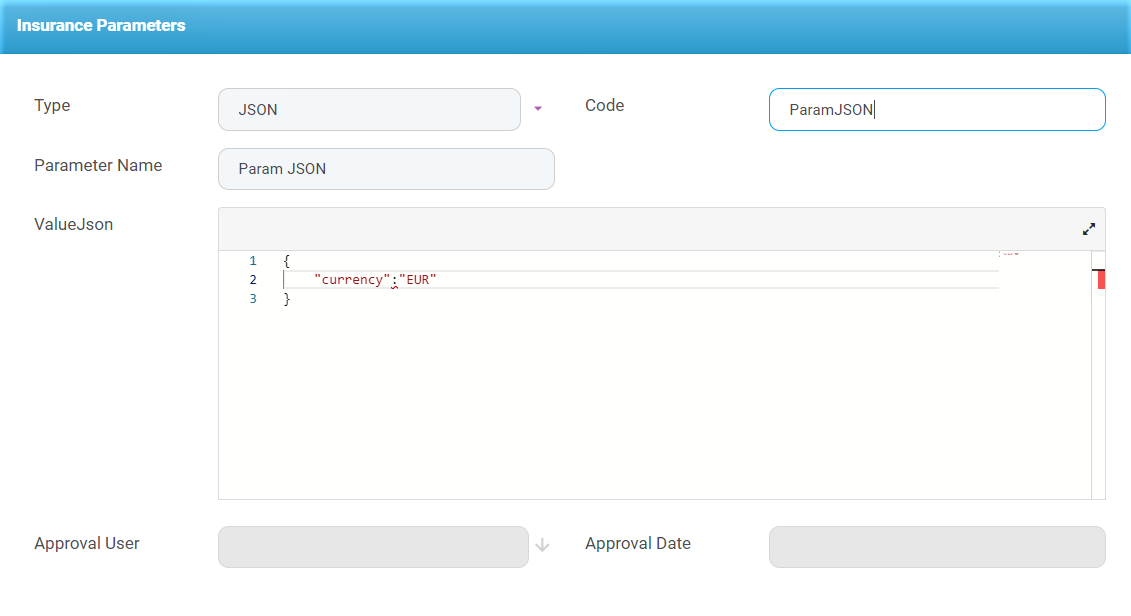1131x616 pixels.
Task: Click the closing brace on line 3
Action: (x=287, y=299)
